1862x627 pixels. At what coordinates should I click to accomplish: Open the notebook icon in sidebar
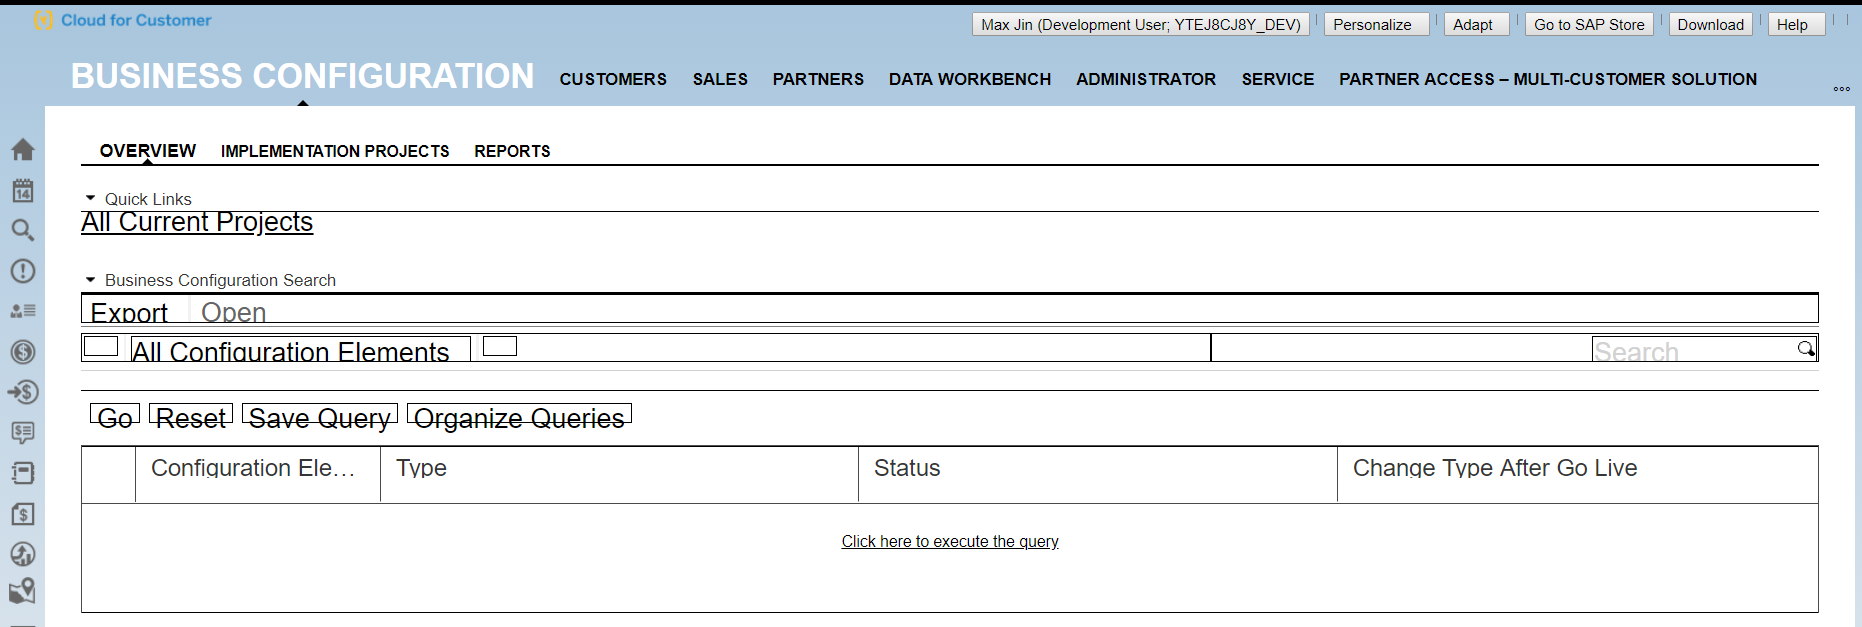[x=23, y=473]
